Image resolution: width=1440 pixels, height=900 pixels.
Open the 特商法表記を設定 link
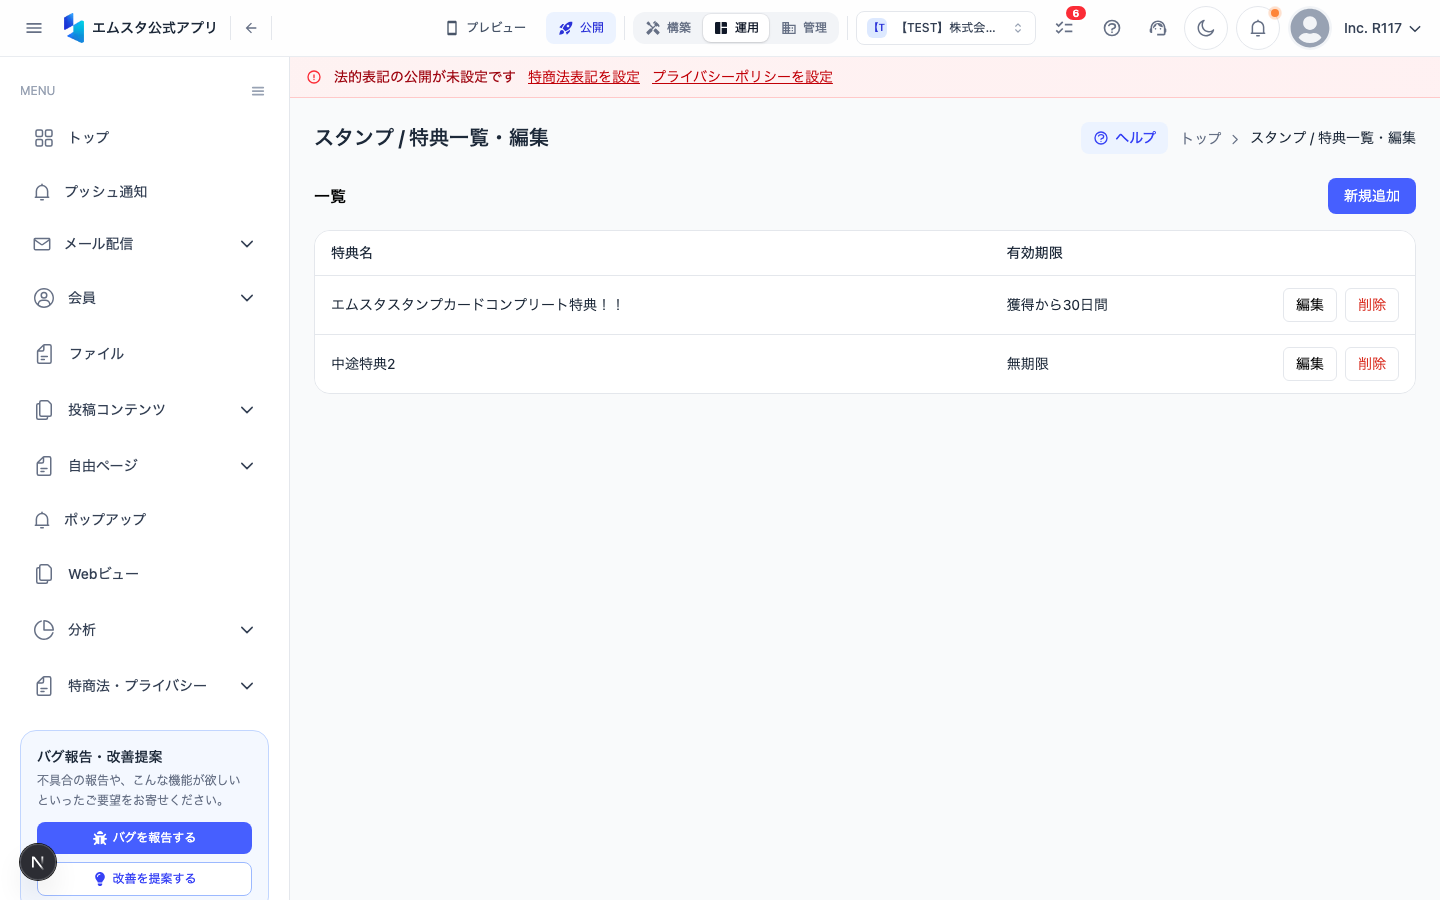pyautogui.click(x=584, y=77)
